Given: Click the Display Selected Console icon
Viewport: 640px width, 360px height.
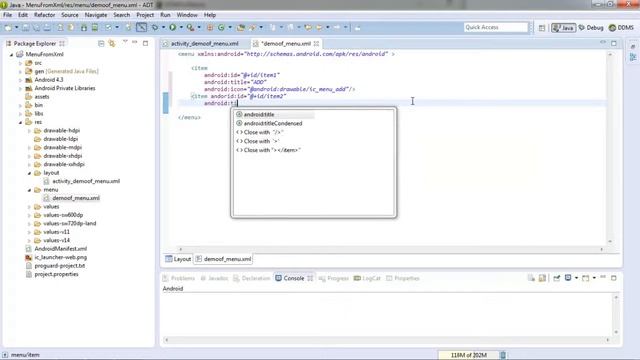Looking at the screenshot, I should 568,278.
